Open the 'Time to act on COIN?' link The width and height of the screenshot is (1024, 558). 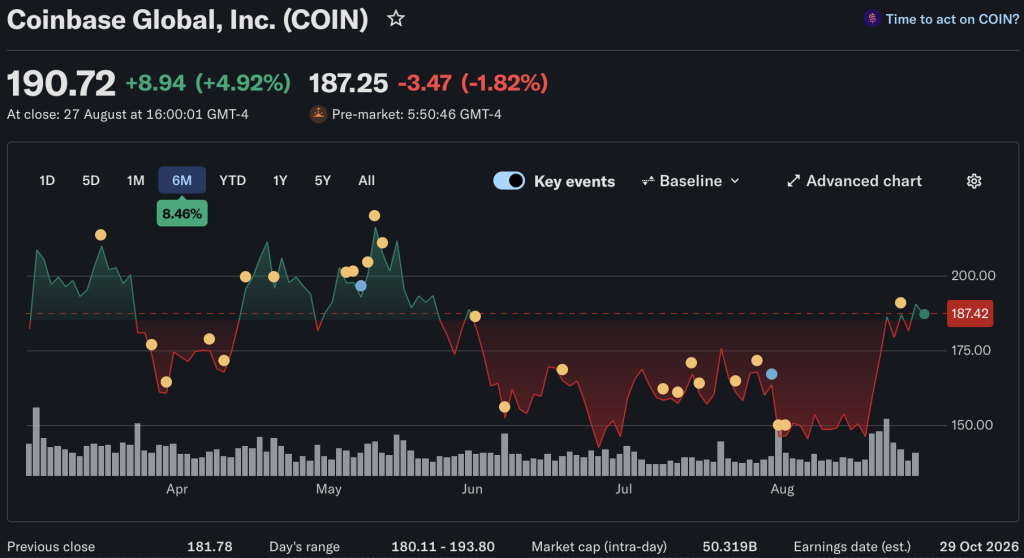pos(952,19)
